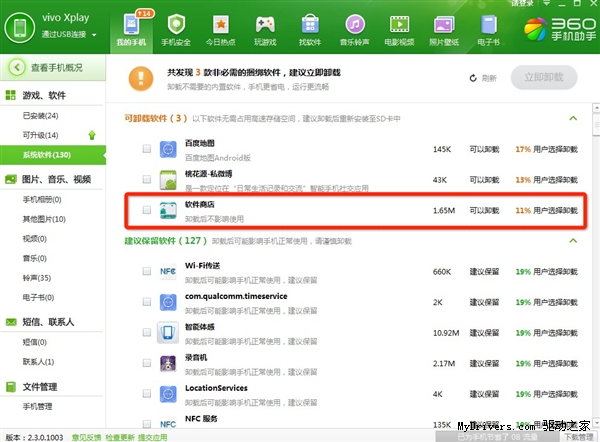
Task: Click the 智能体感 app icon
Action: coord(168,333)
